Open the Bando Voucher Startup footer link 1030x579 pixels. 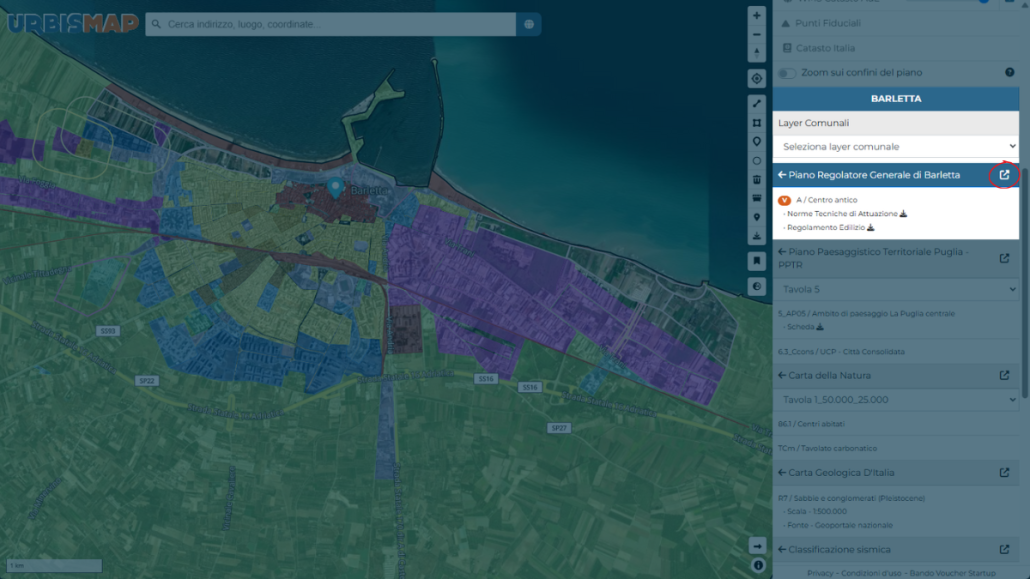(x=952, y=573)
